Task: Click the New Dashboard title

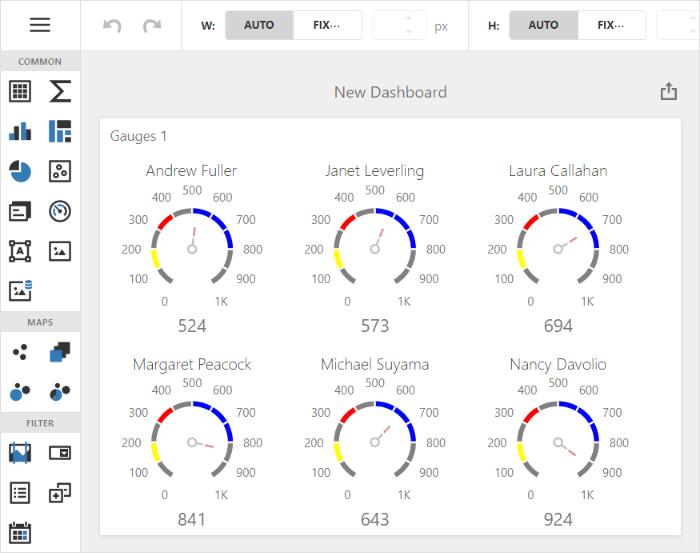Action: (x=391, y=92)
